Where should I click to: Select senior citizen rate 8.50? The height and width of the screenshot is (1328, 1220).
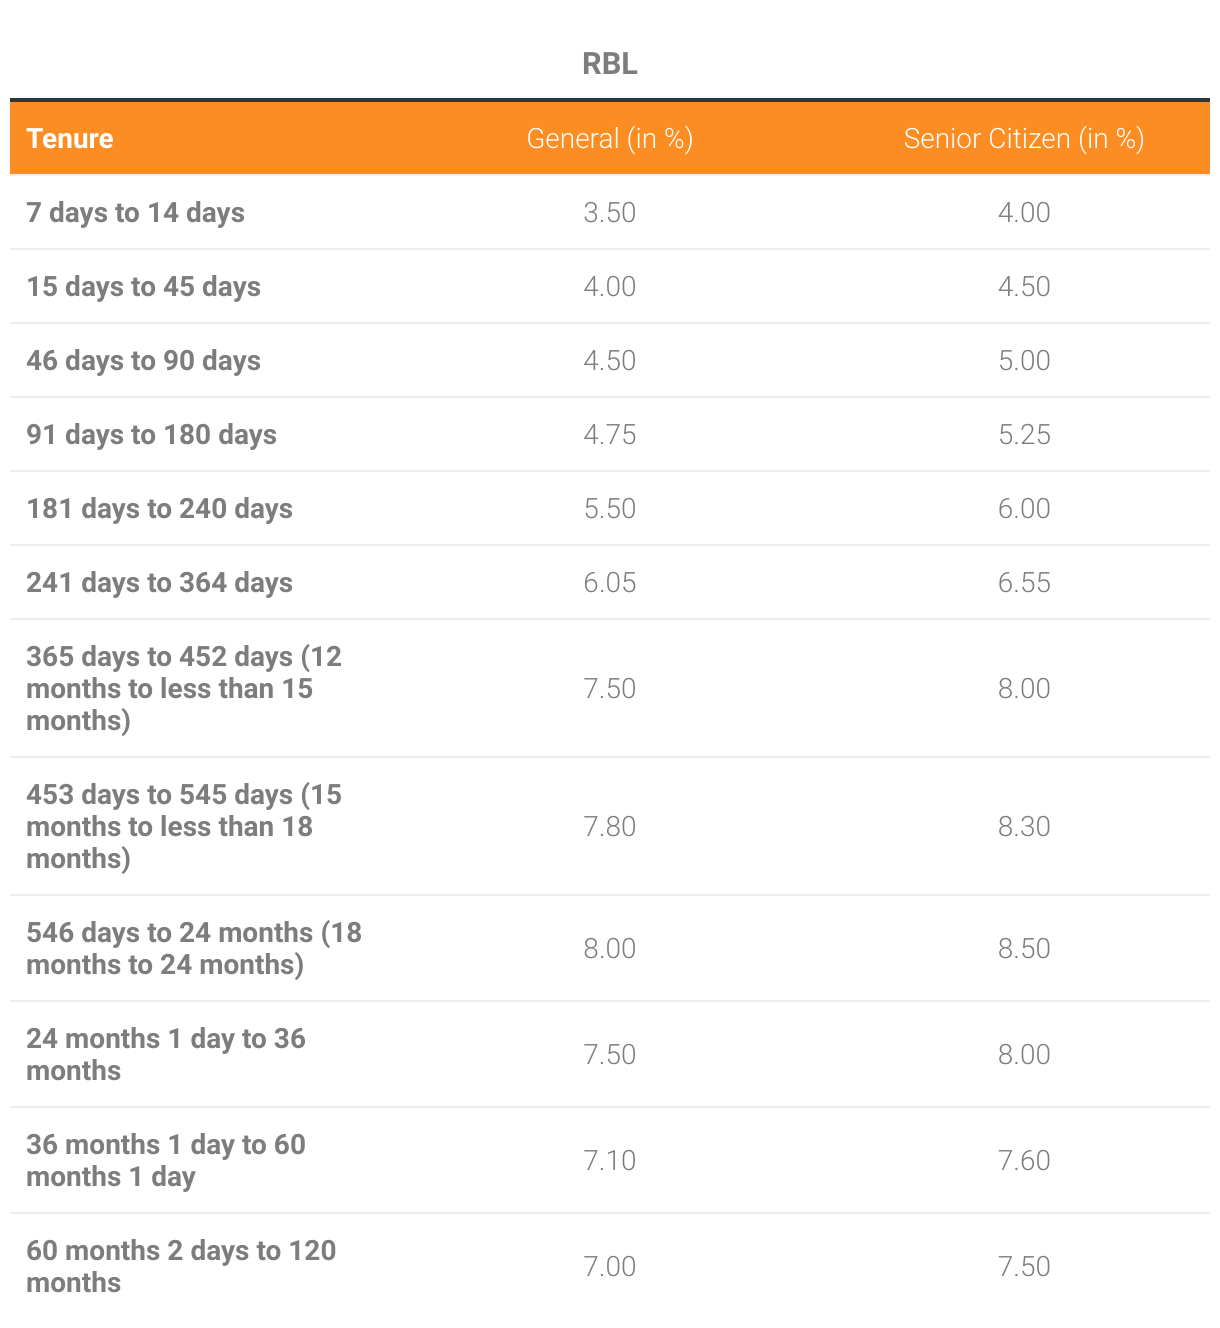pyautogui.click(x=1024, y=948)
